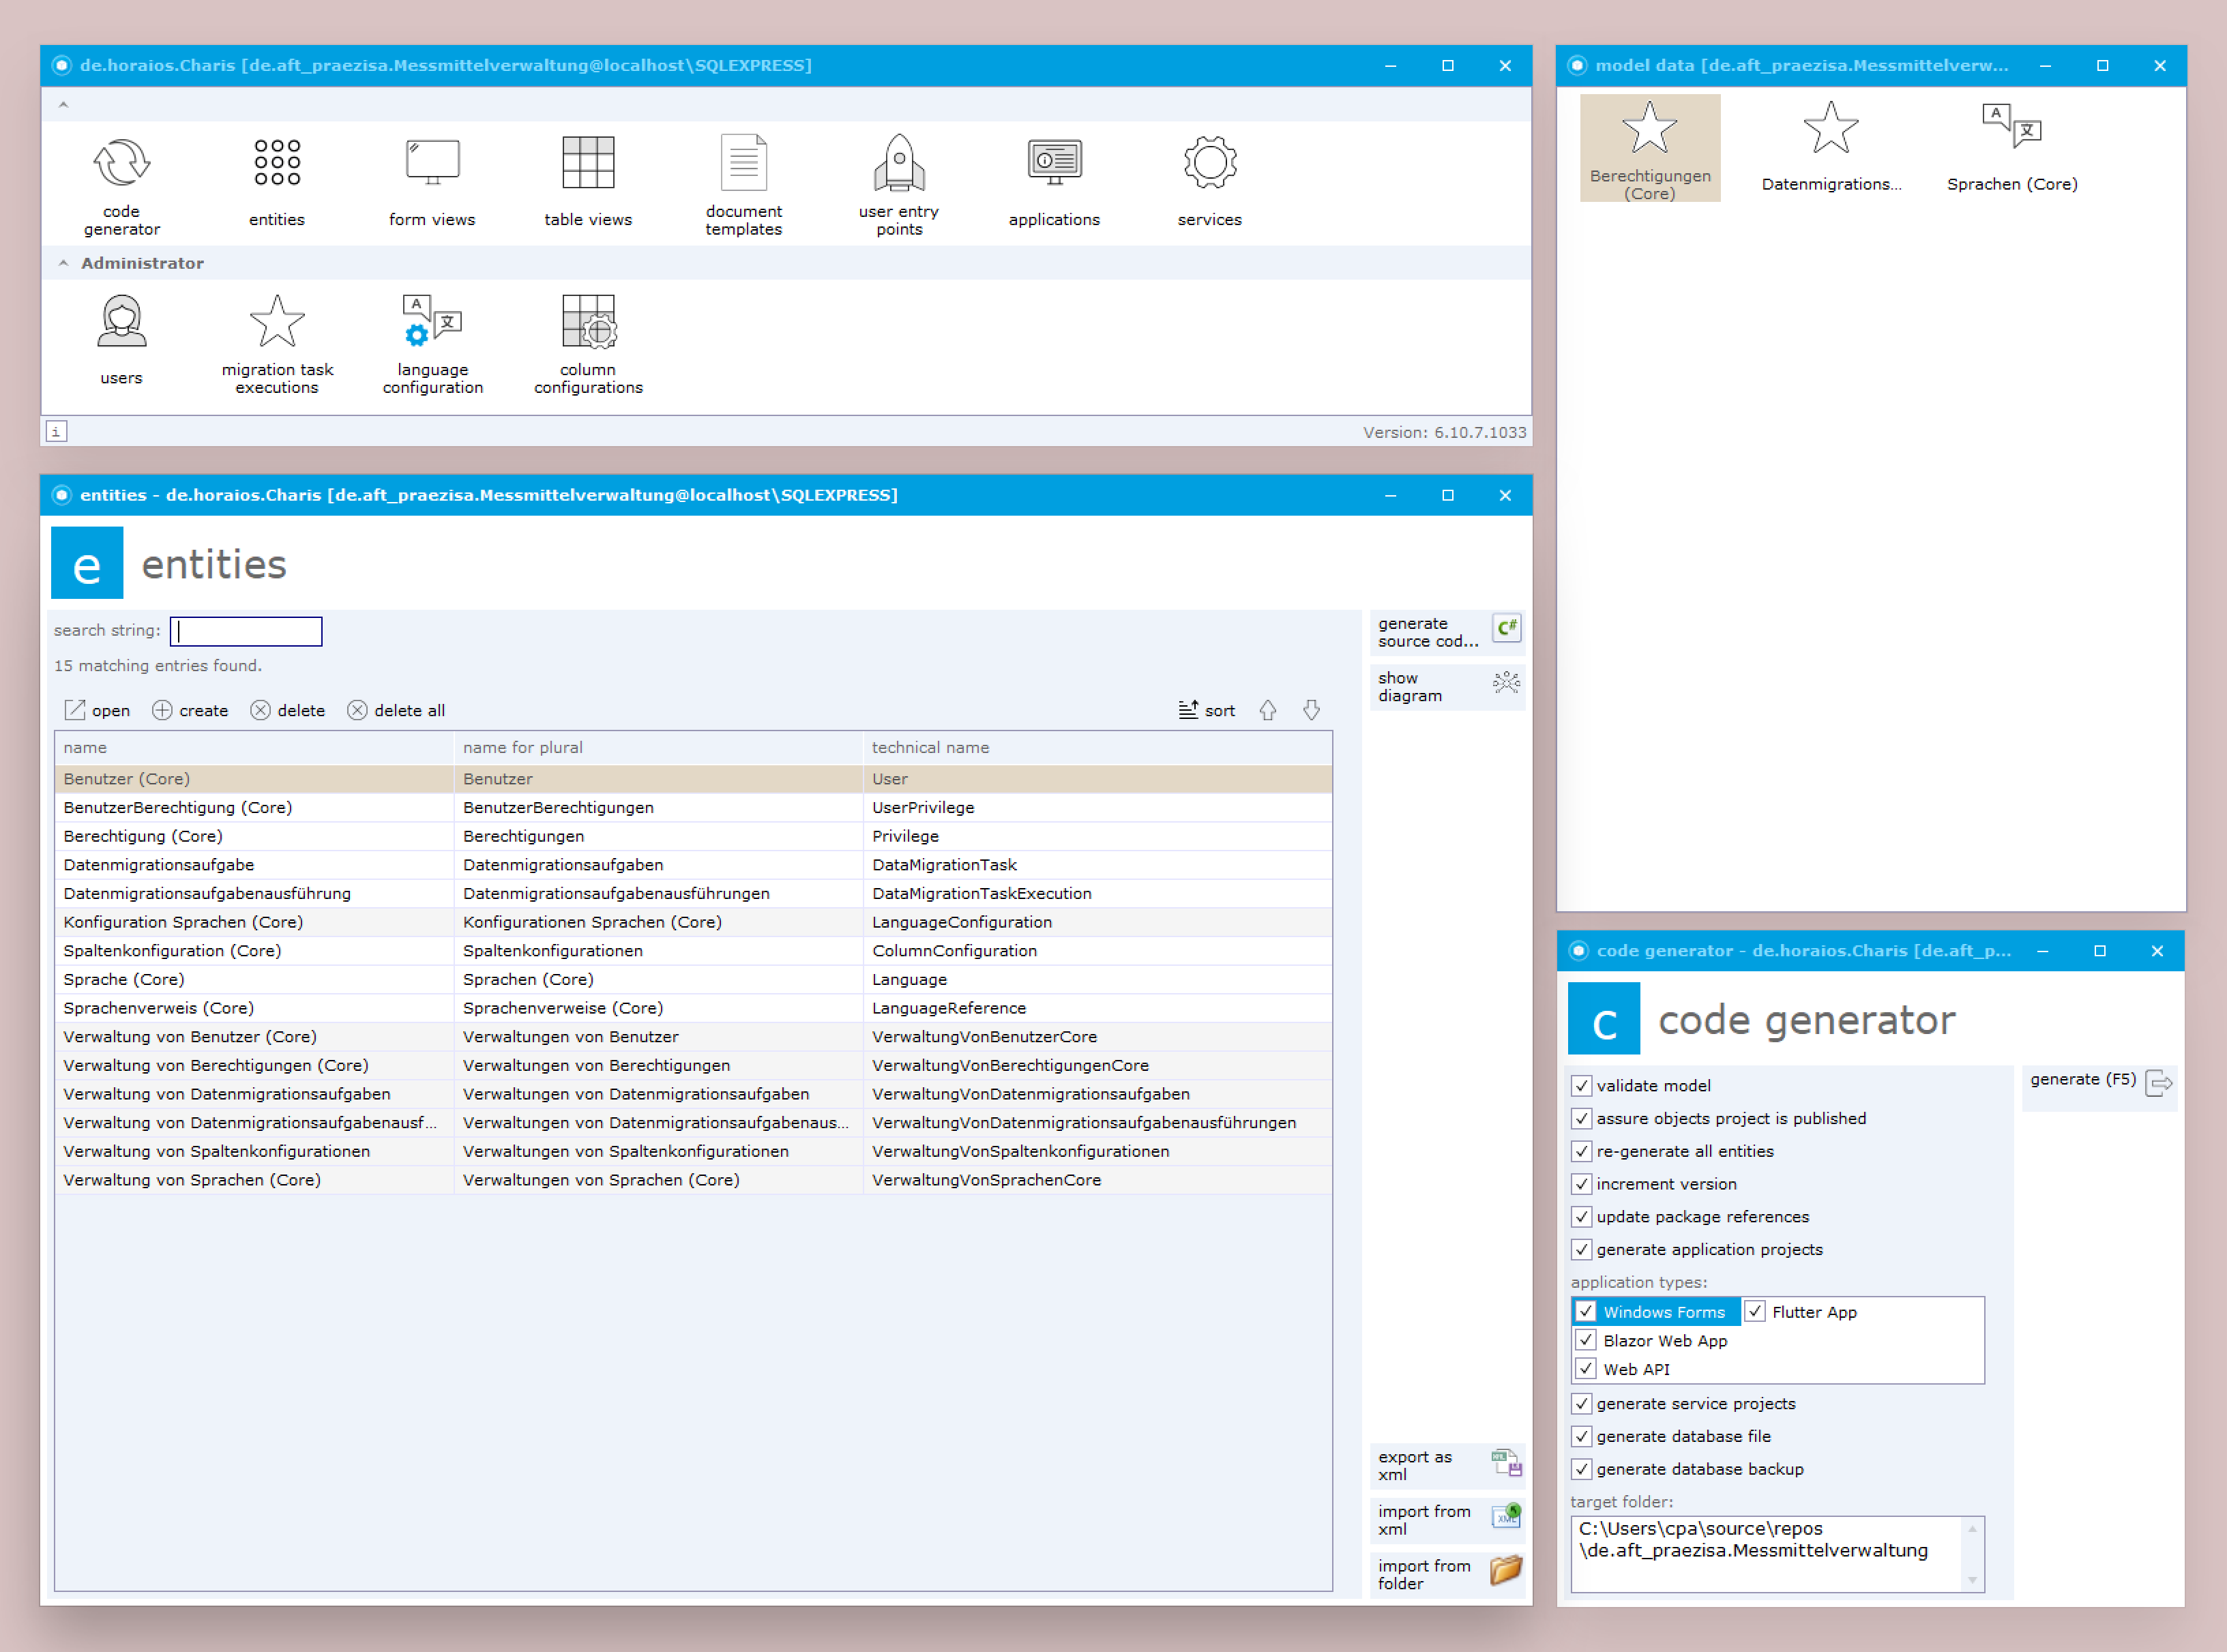The height and width of the screenshot is (1652, 2227).
Task: Collapse the Administrator section
Action: pyautogui.click(x=64, y=263)
